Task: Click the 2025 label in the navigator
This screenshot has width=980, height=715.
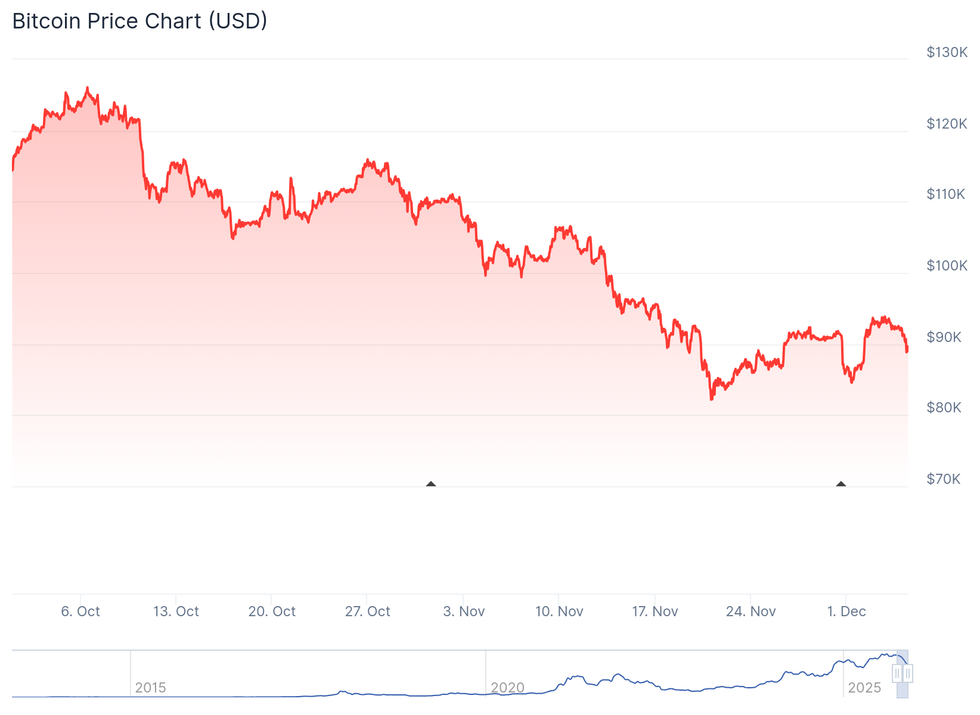Action: pos(864,688)
